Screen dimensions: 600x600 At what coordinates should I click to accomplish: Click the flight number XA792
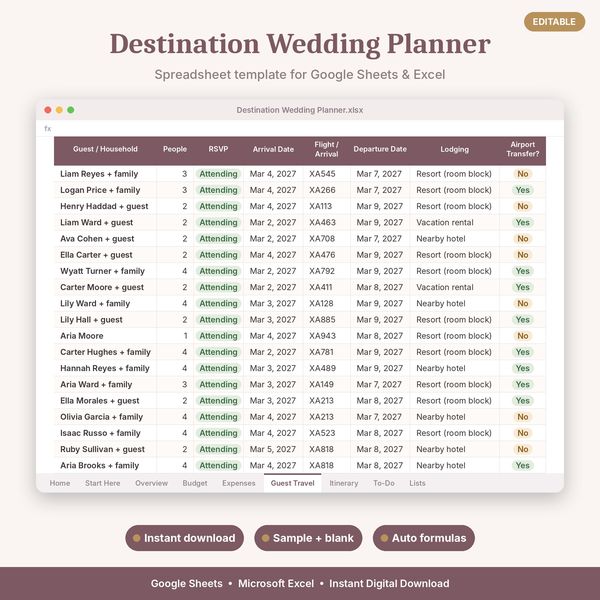point(322,271)
